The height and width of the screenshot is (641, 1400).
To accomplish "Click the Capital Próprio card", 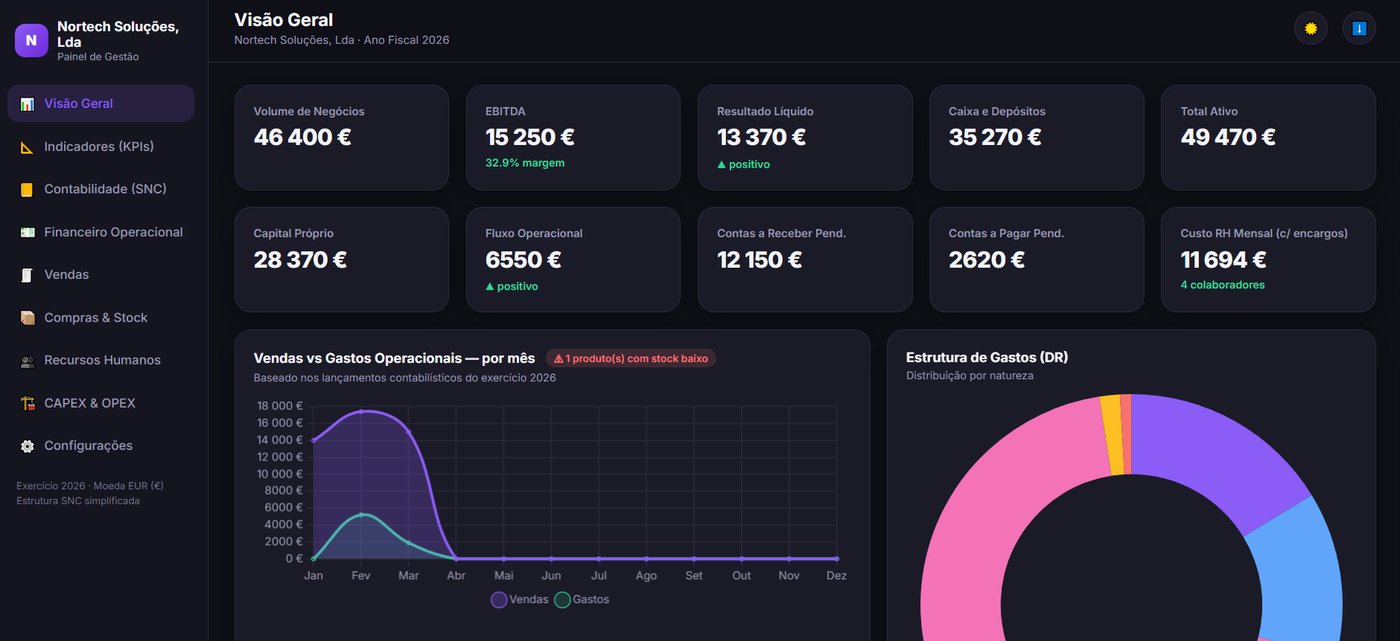I will (341, 259).
